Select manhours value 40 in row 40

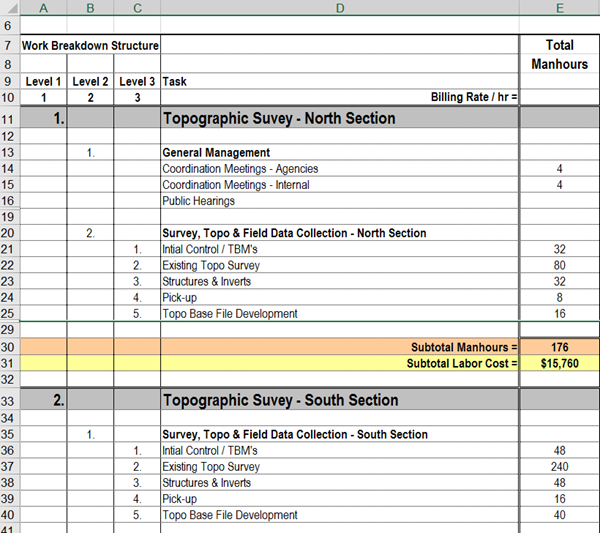tap(559, 515)
